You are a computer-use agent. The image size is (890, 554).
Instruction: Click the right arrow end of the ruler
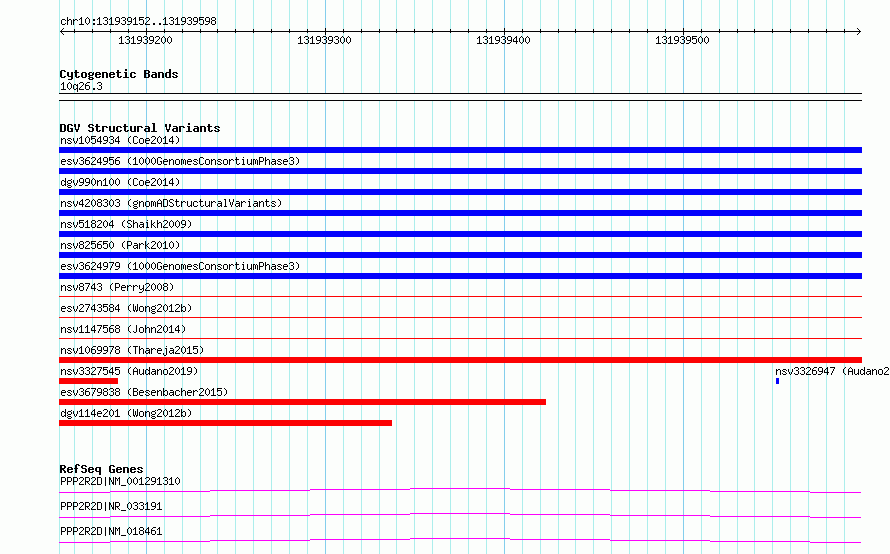click(859, 32)
